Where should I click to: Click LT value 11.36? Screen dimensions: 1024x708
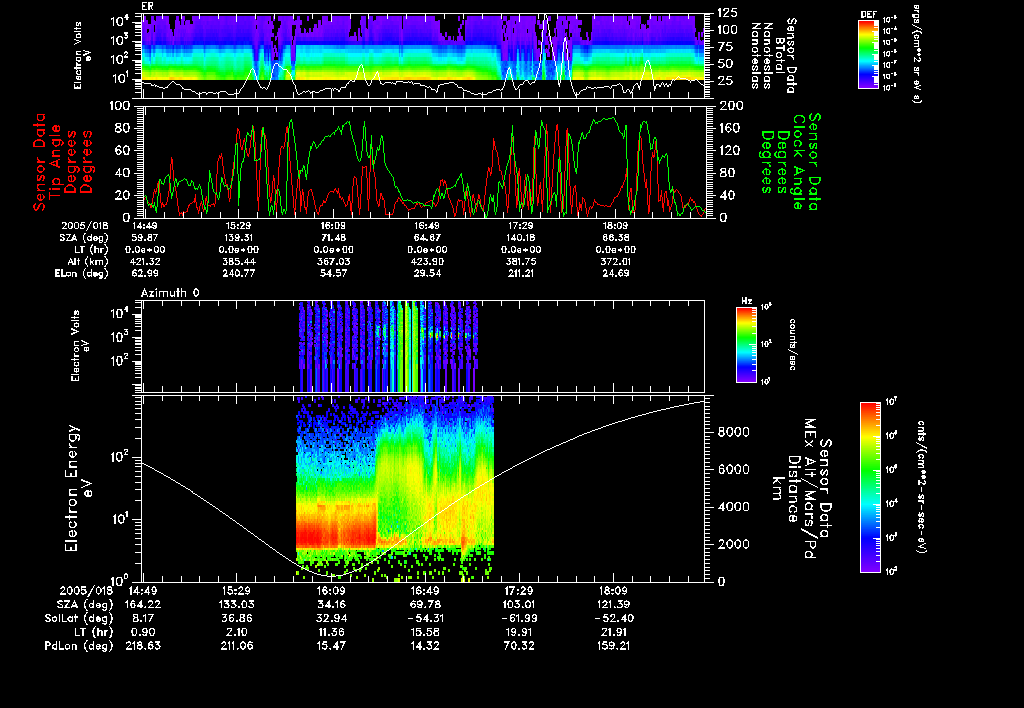click(x=331, y=632)
